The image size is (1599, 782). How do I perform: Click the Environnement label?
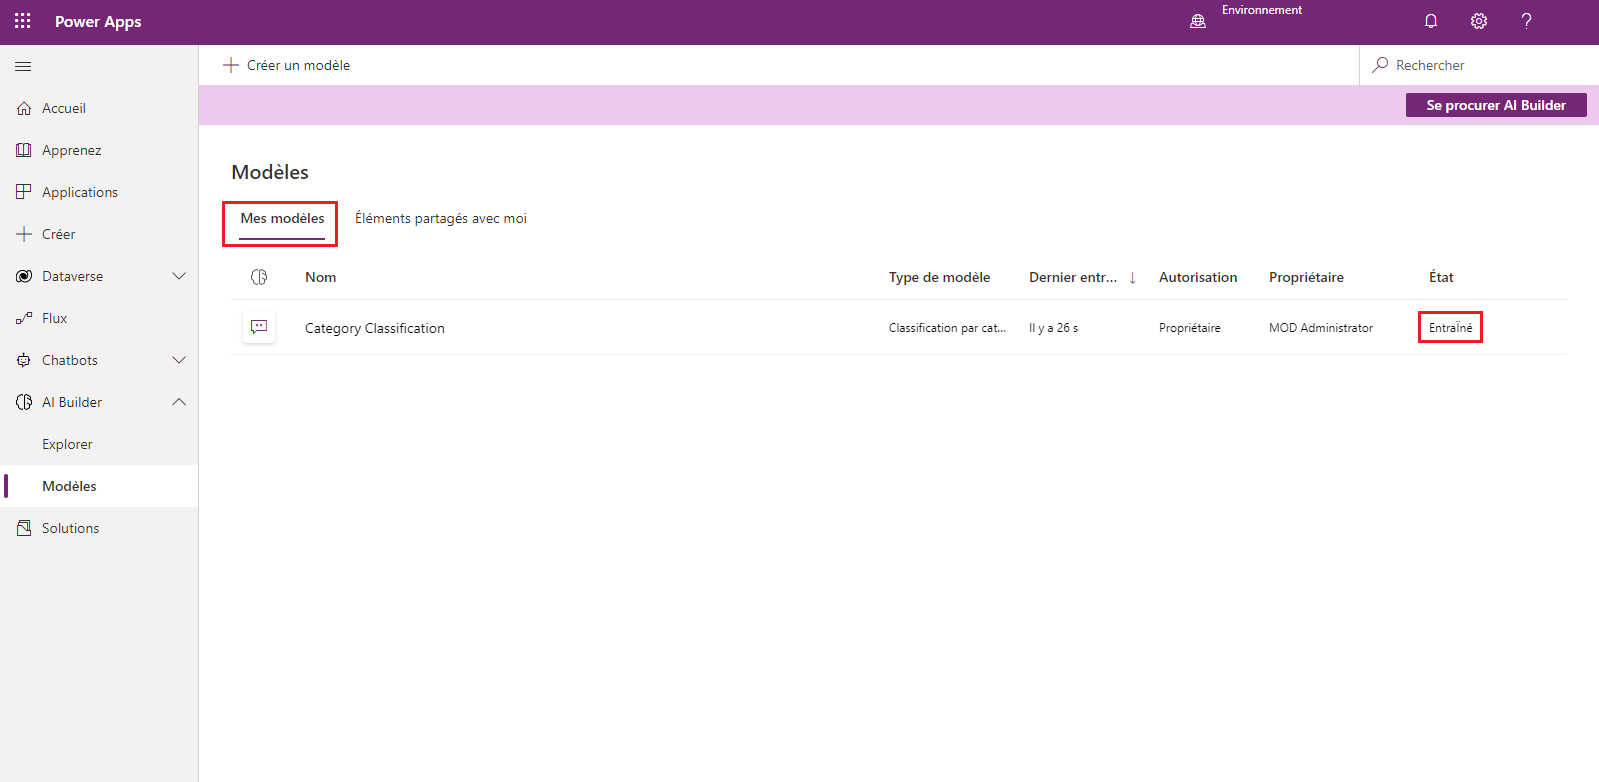(x=1262, y=10)
